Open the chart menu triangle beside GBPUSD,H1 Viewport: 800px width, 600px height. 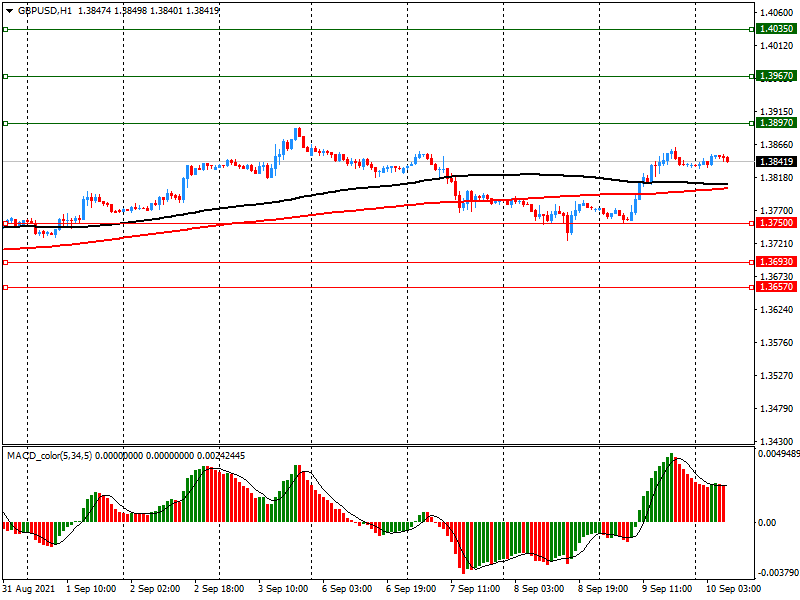(9, 11)
